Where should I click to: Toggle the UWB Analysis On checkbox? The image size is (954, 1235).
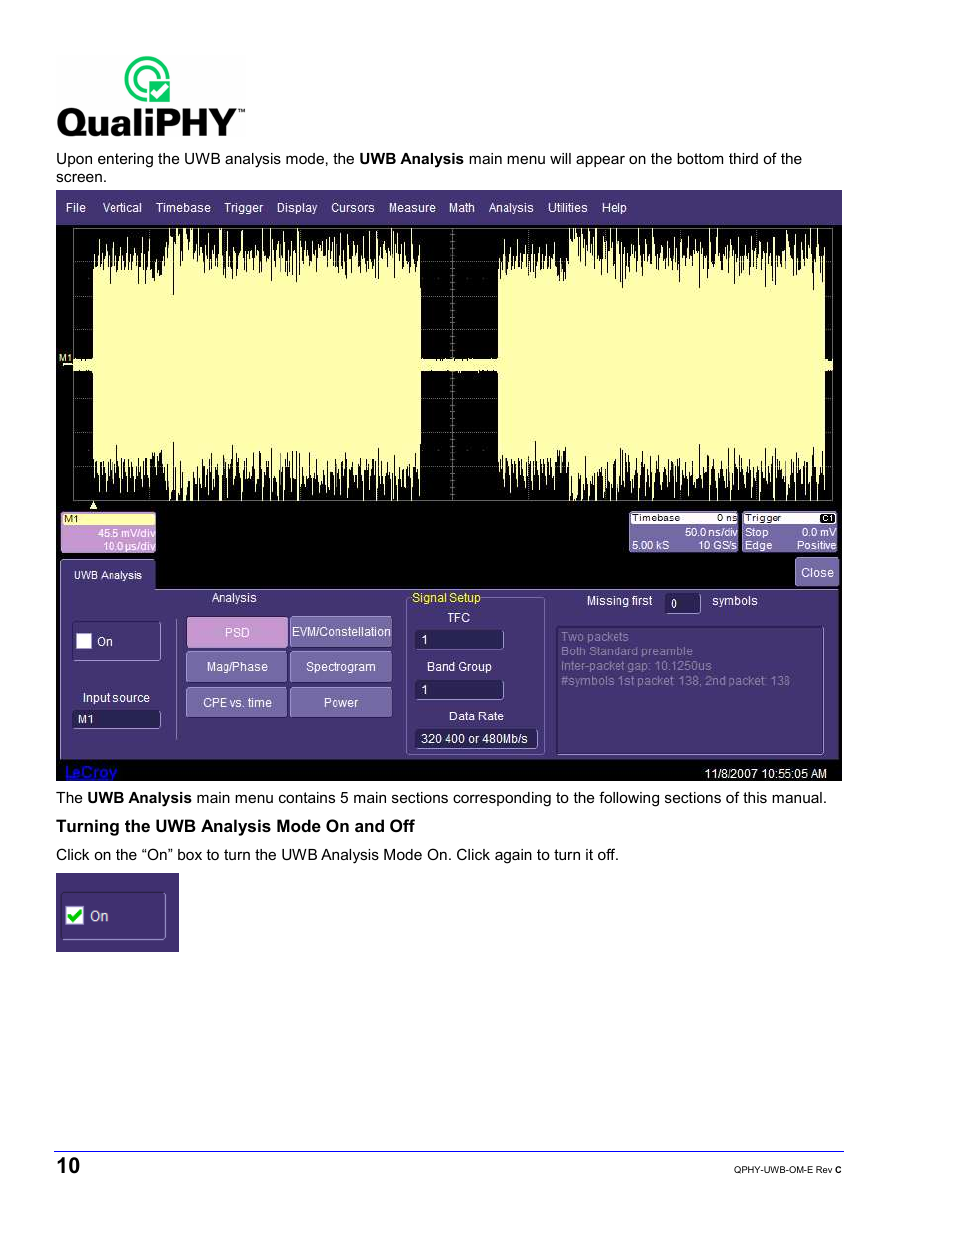85,641
